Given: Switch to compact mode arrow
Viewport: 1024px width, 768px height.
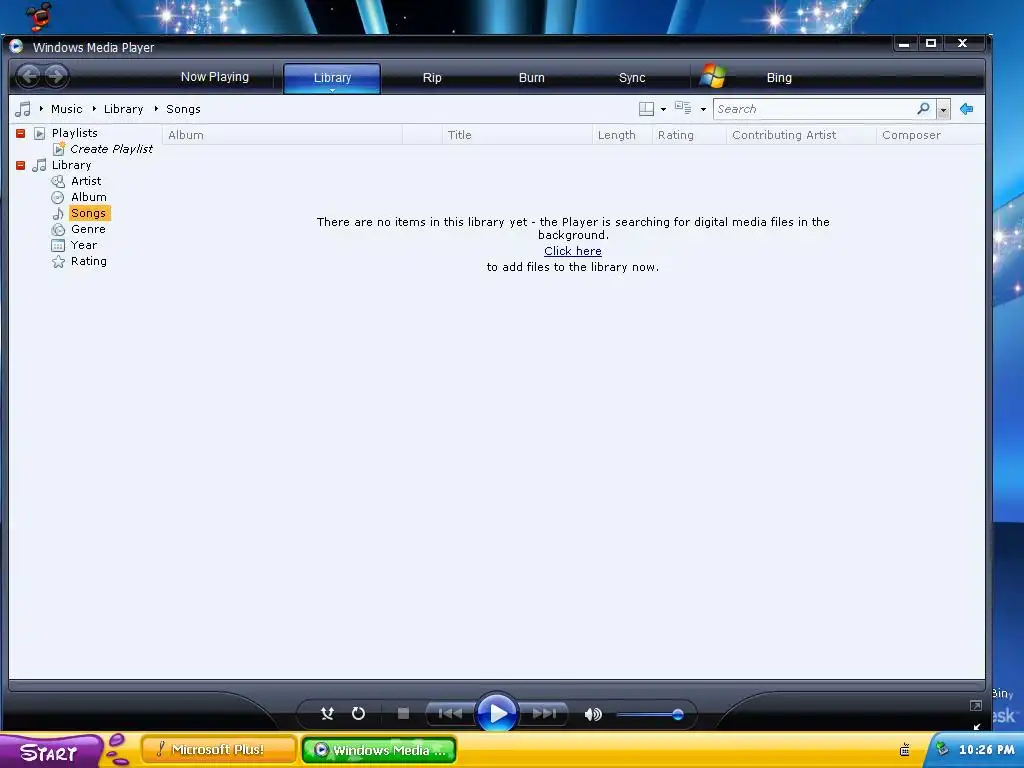Looking at the screenshot, I should coord(977,726).
